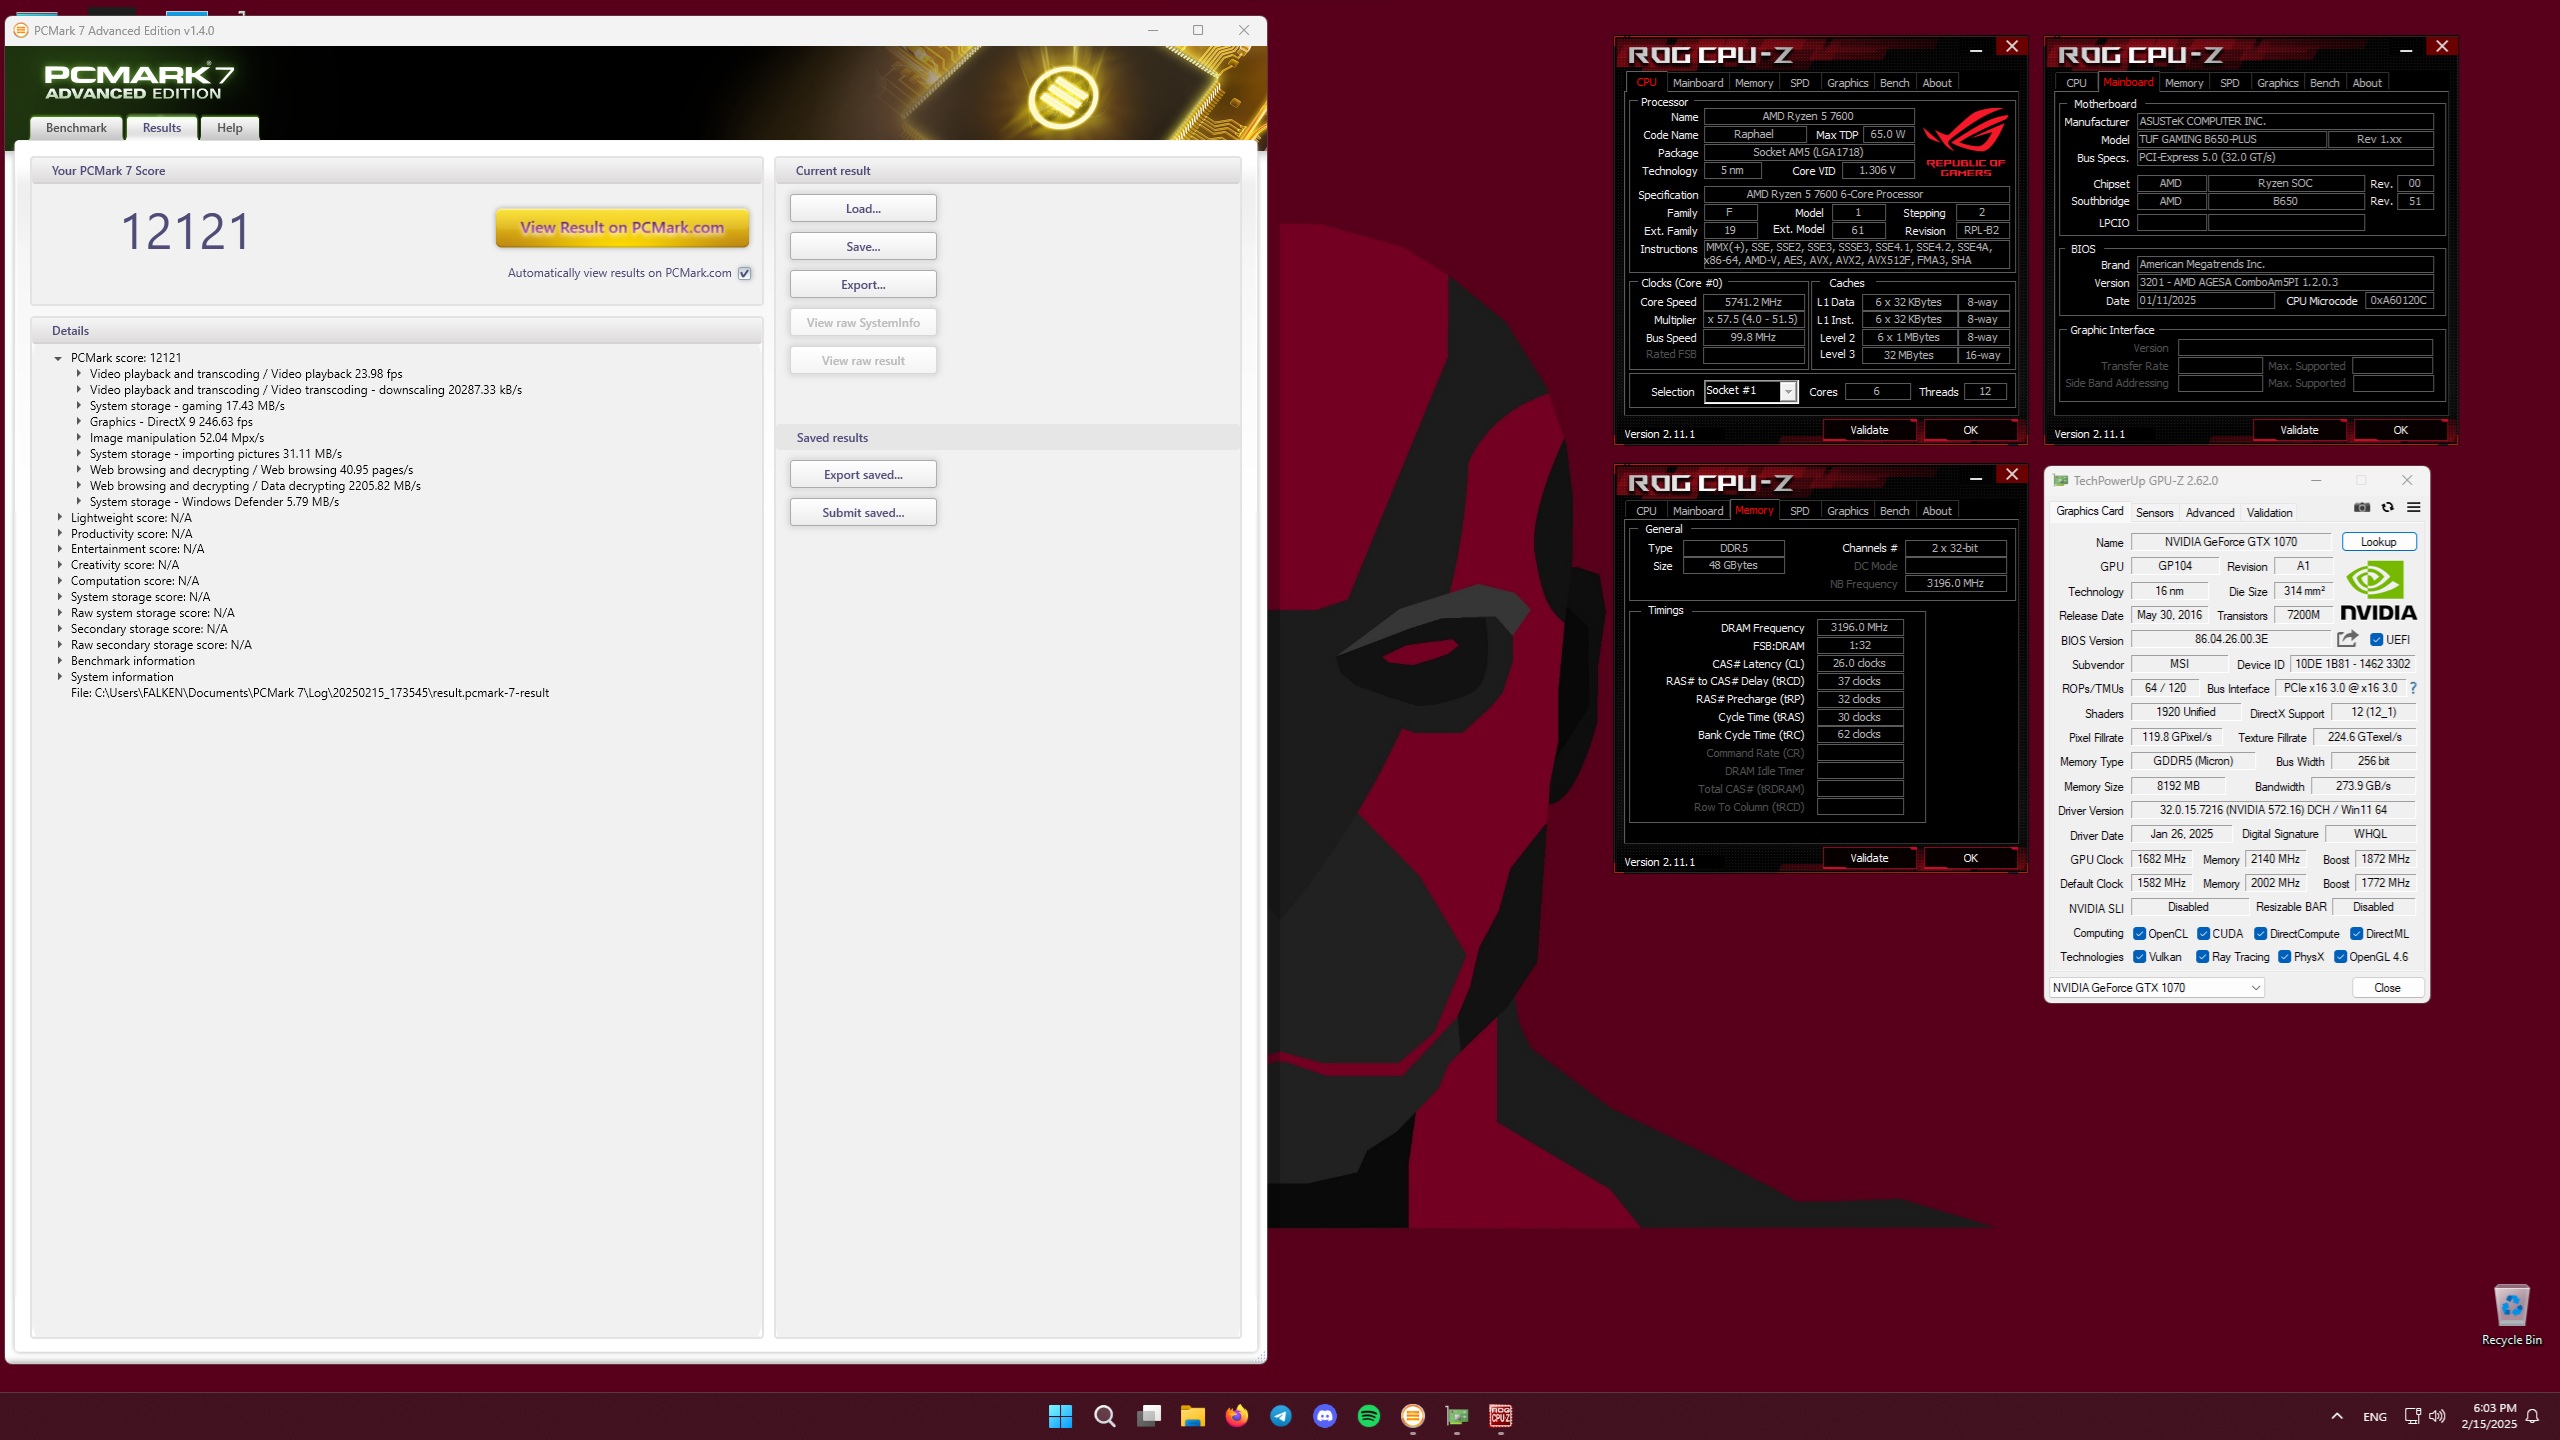Screen dimensions: 2560x1440
Task: Toggle PhysX checkbox in GPU-Z
Action: pyautogui.click(x=2285, y=957)
